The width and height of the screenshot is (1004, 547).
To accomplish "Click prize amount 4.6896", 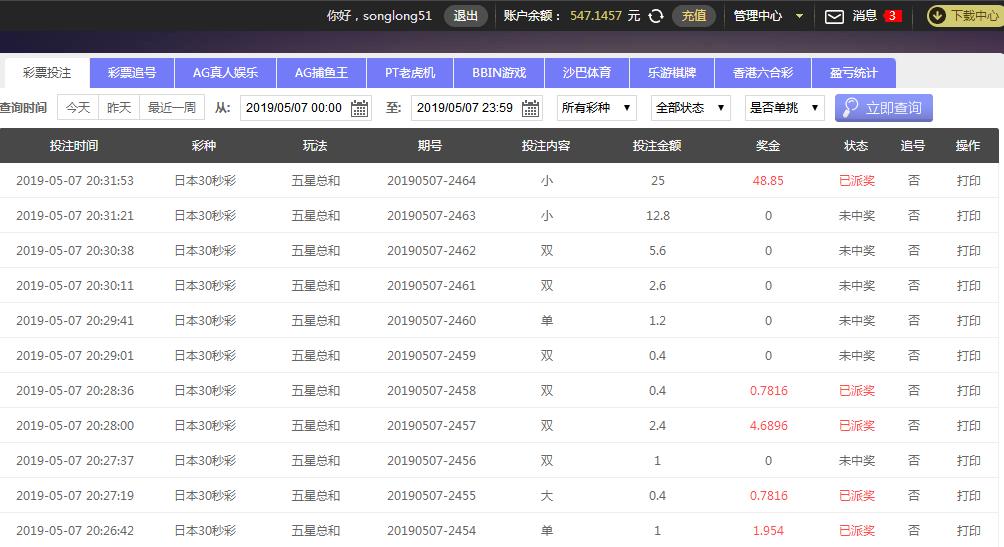I will [768, 425].
